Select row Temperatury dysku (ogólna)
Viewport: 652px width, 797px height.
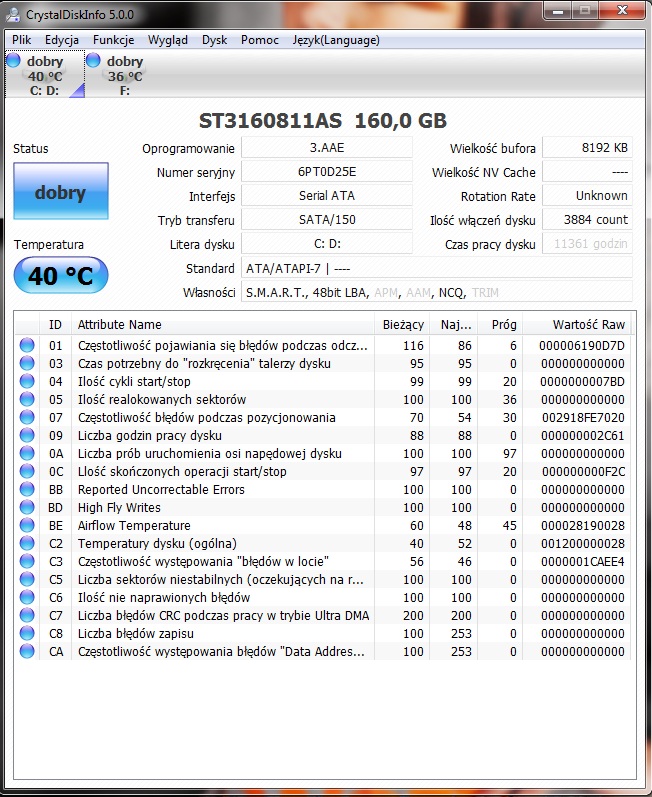click(x=323, y=543)
